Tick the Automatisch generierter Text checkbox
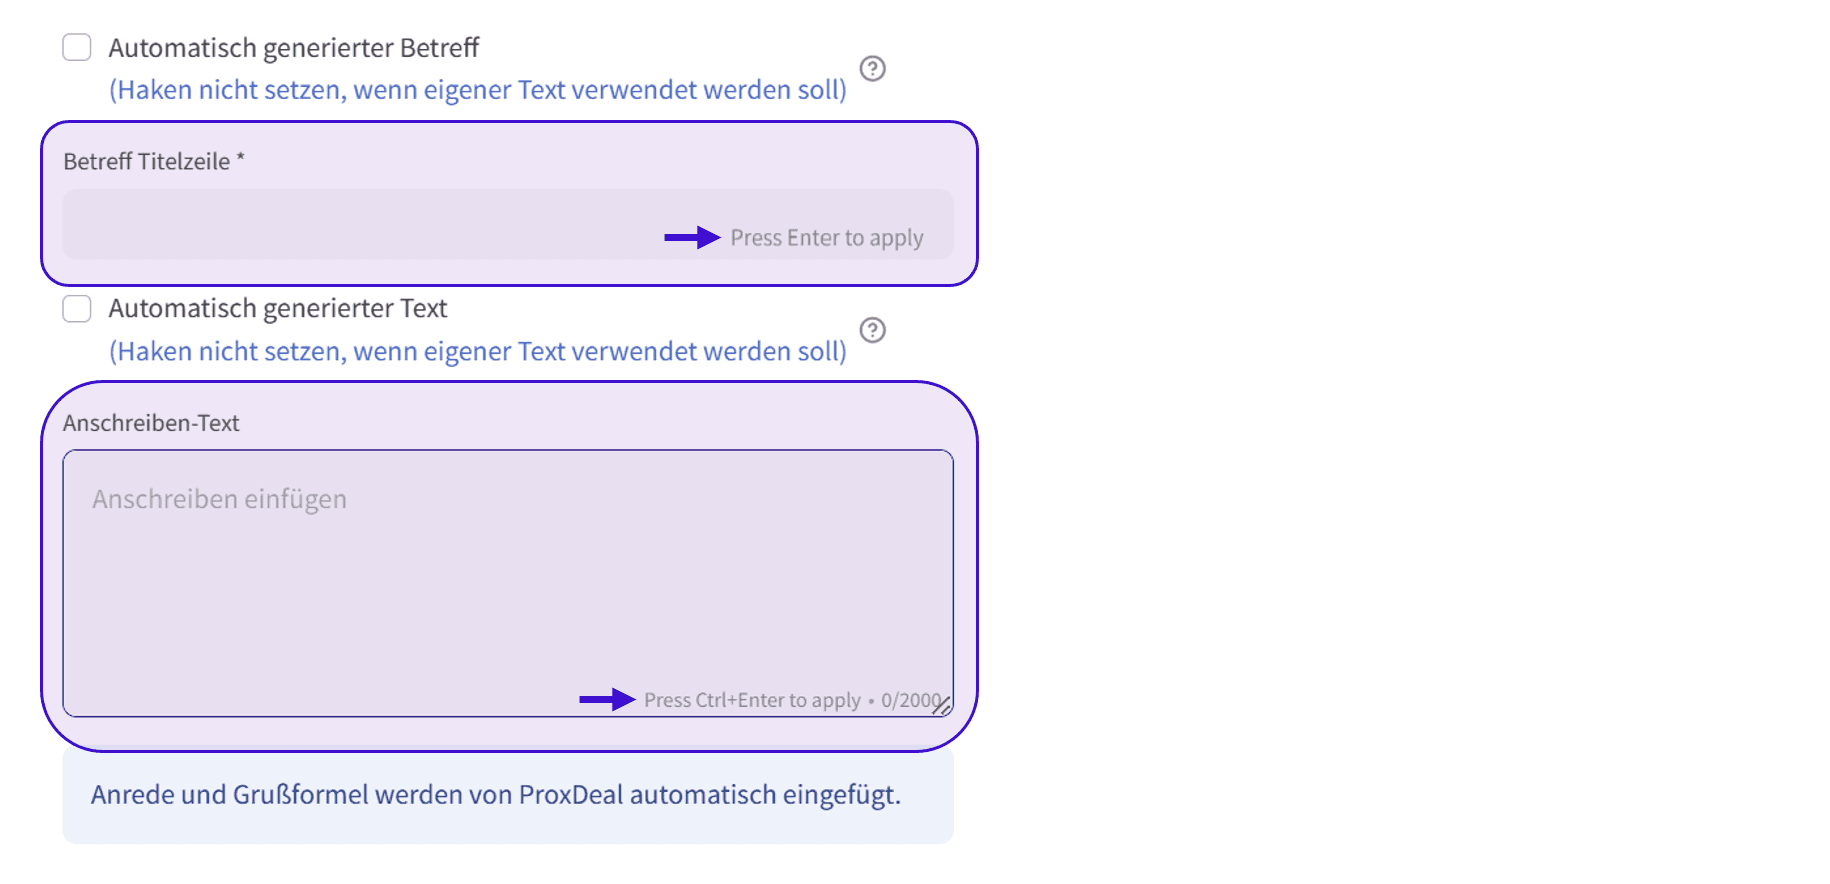Screen dimensions: 1830x884 tap(77, 308)
